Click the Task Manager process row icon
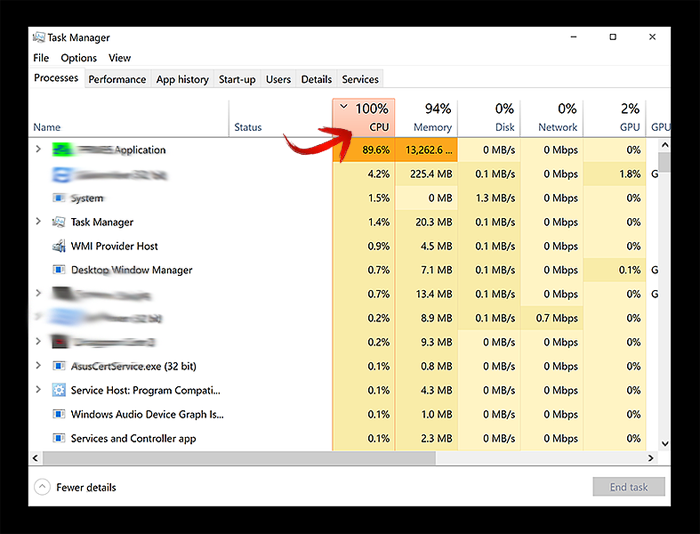 [x=58, y=222]
